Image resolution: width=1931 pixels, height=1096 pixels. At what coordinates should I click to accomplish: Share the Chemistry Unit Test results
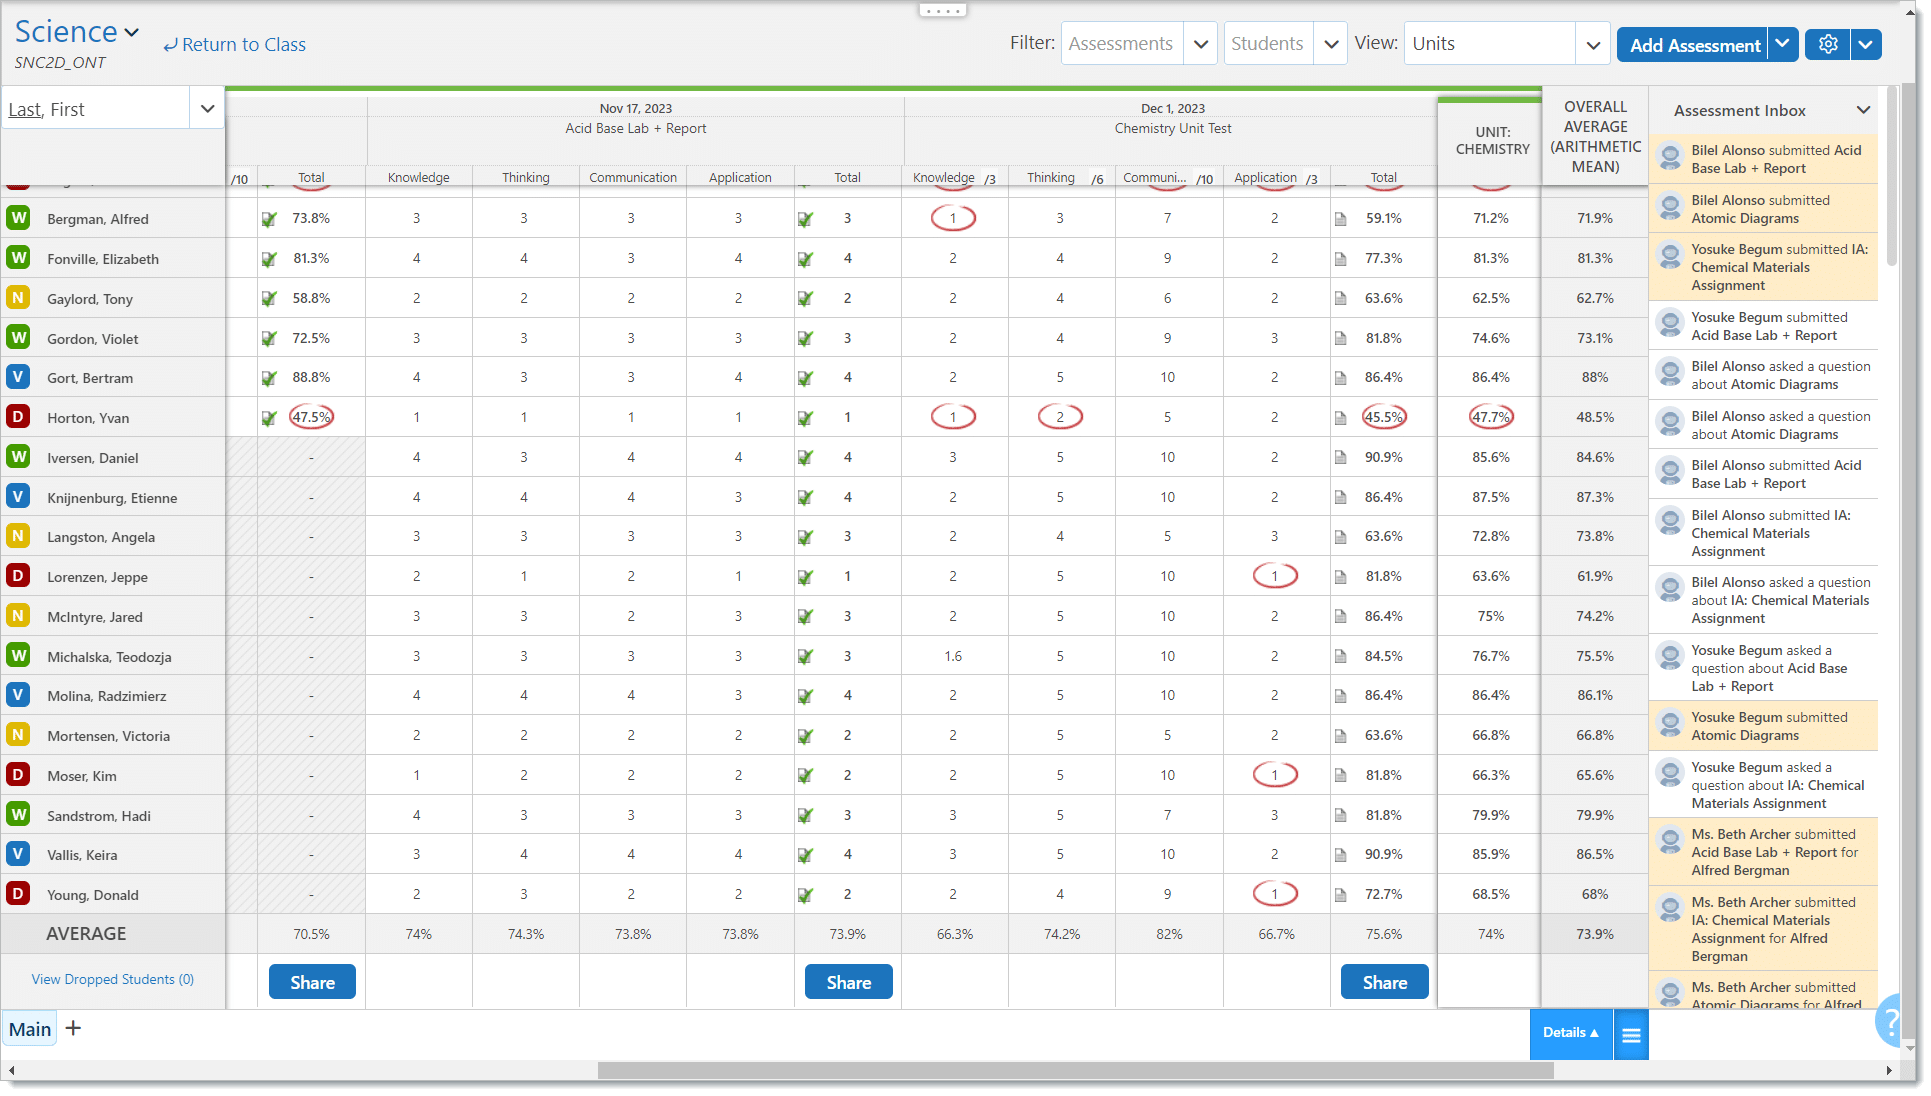(x=1383, y=982)
